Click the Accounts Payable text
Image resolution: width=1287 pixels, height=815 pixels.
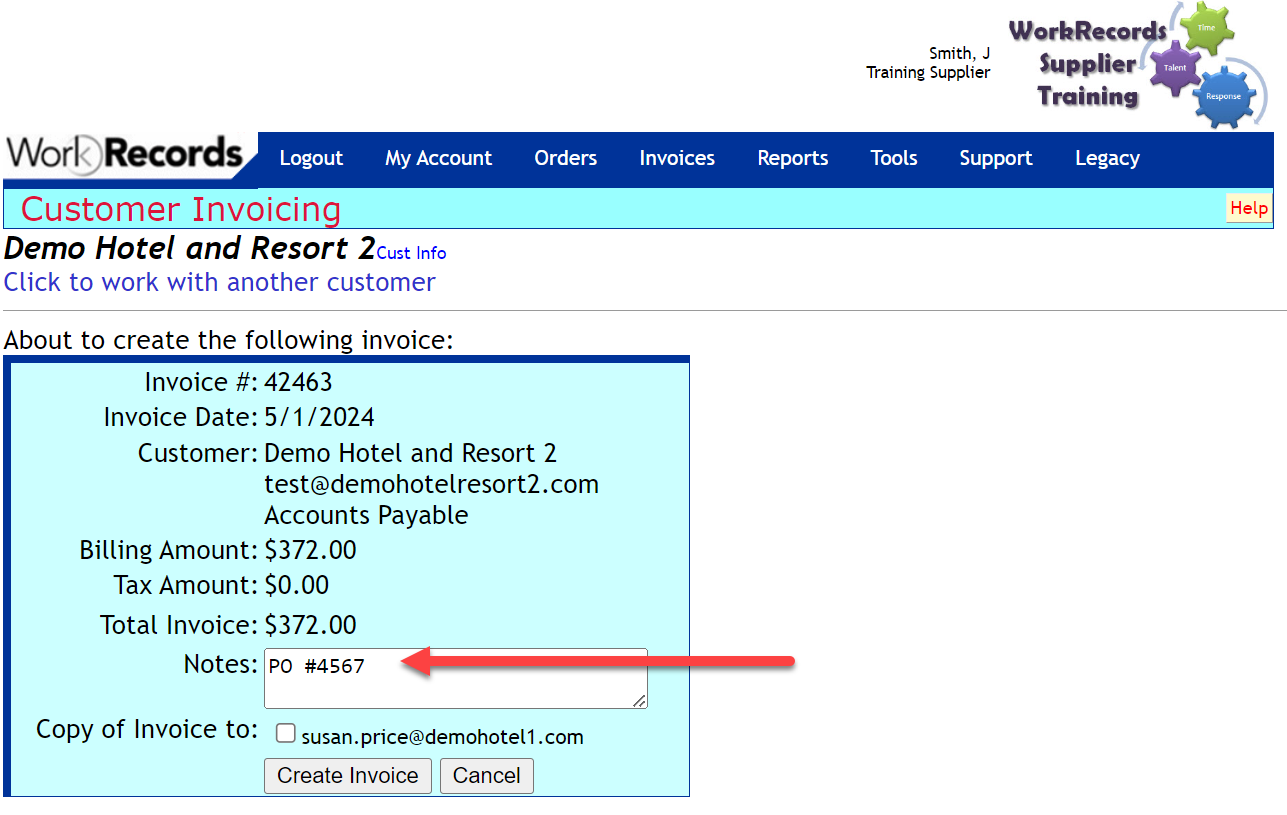[366, 516]
